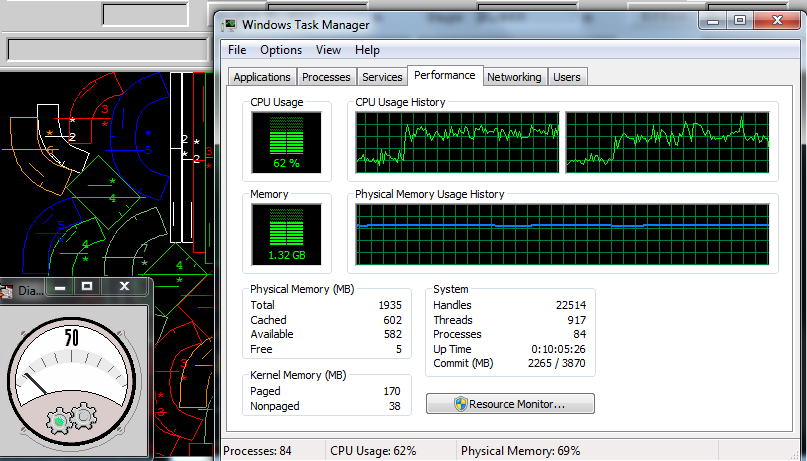
Task: Open the Options menu in Task Manager
Action: pyautogui.click(x=281, y=50)
